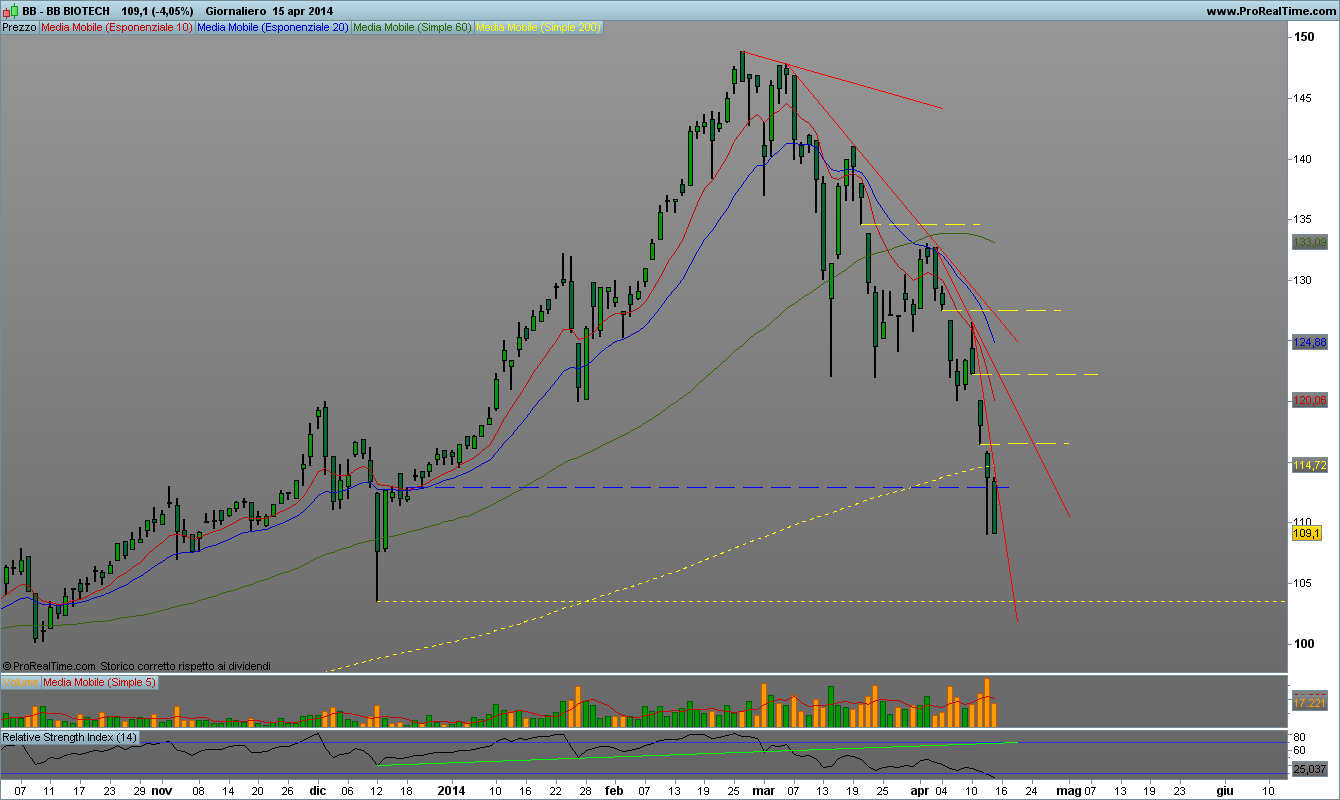Click the nov month label on time axis

click(x=162, y=790)
